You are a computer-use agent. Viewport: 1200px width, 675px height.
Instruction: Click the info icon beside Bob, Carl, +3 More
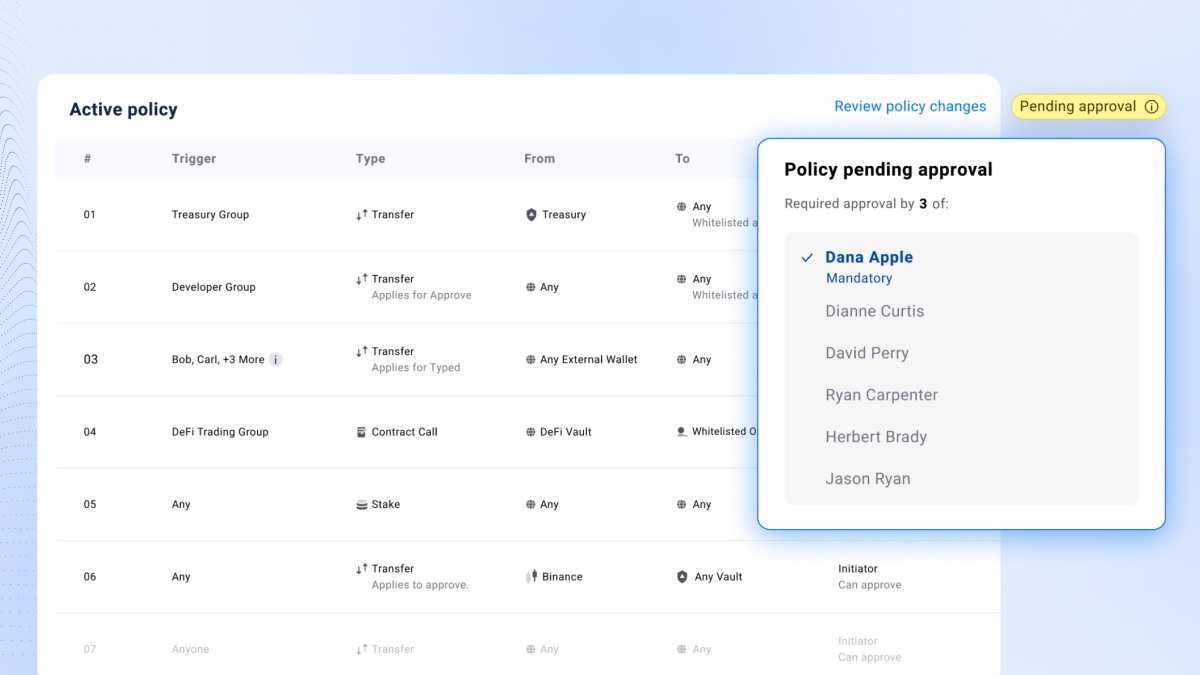click(276, 359)
